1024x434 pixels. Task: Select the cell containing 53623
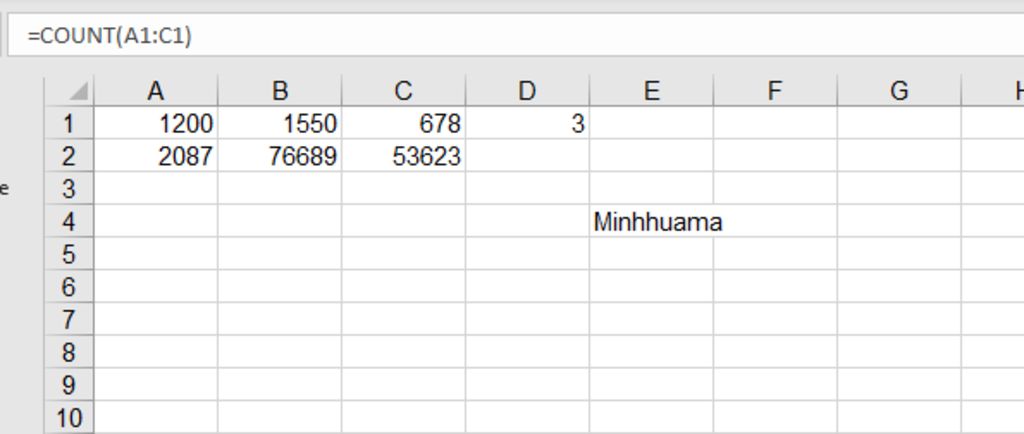pos(403,156)
